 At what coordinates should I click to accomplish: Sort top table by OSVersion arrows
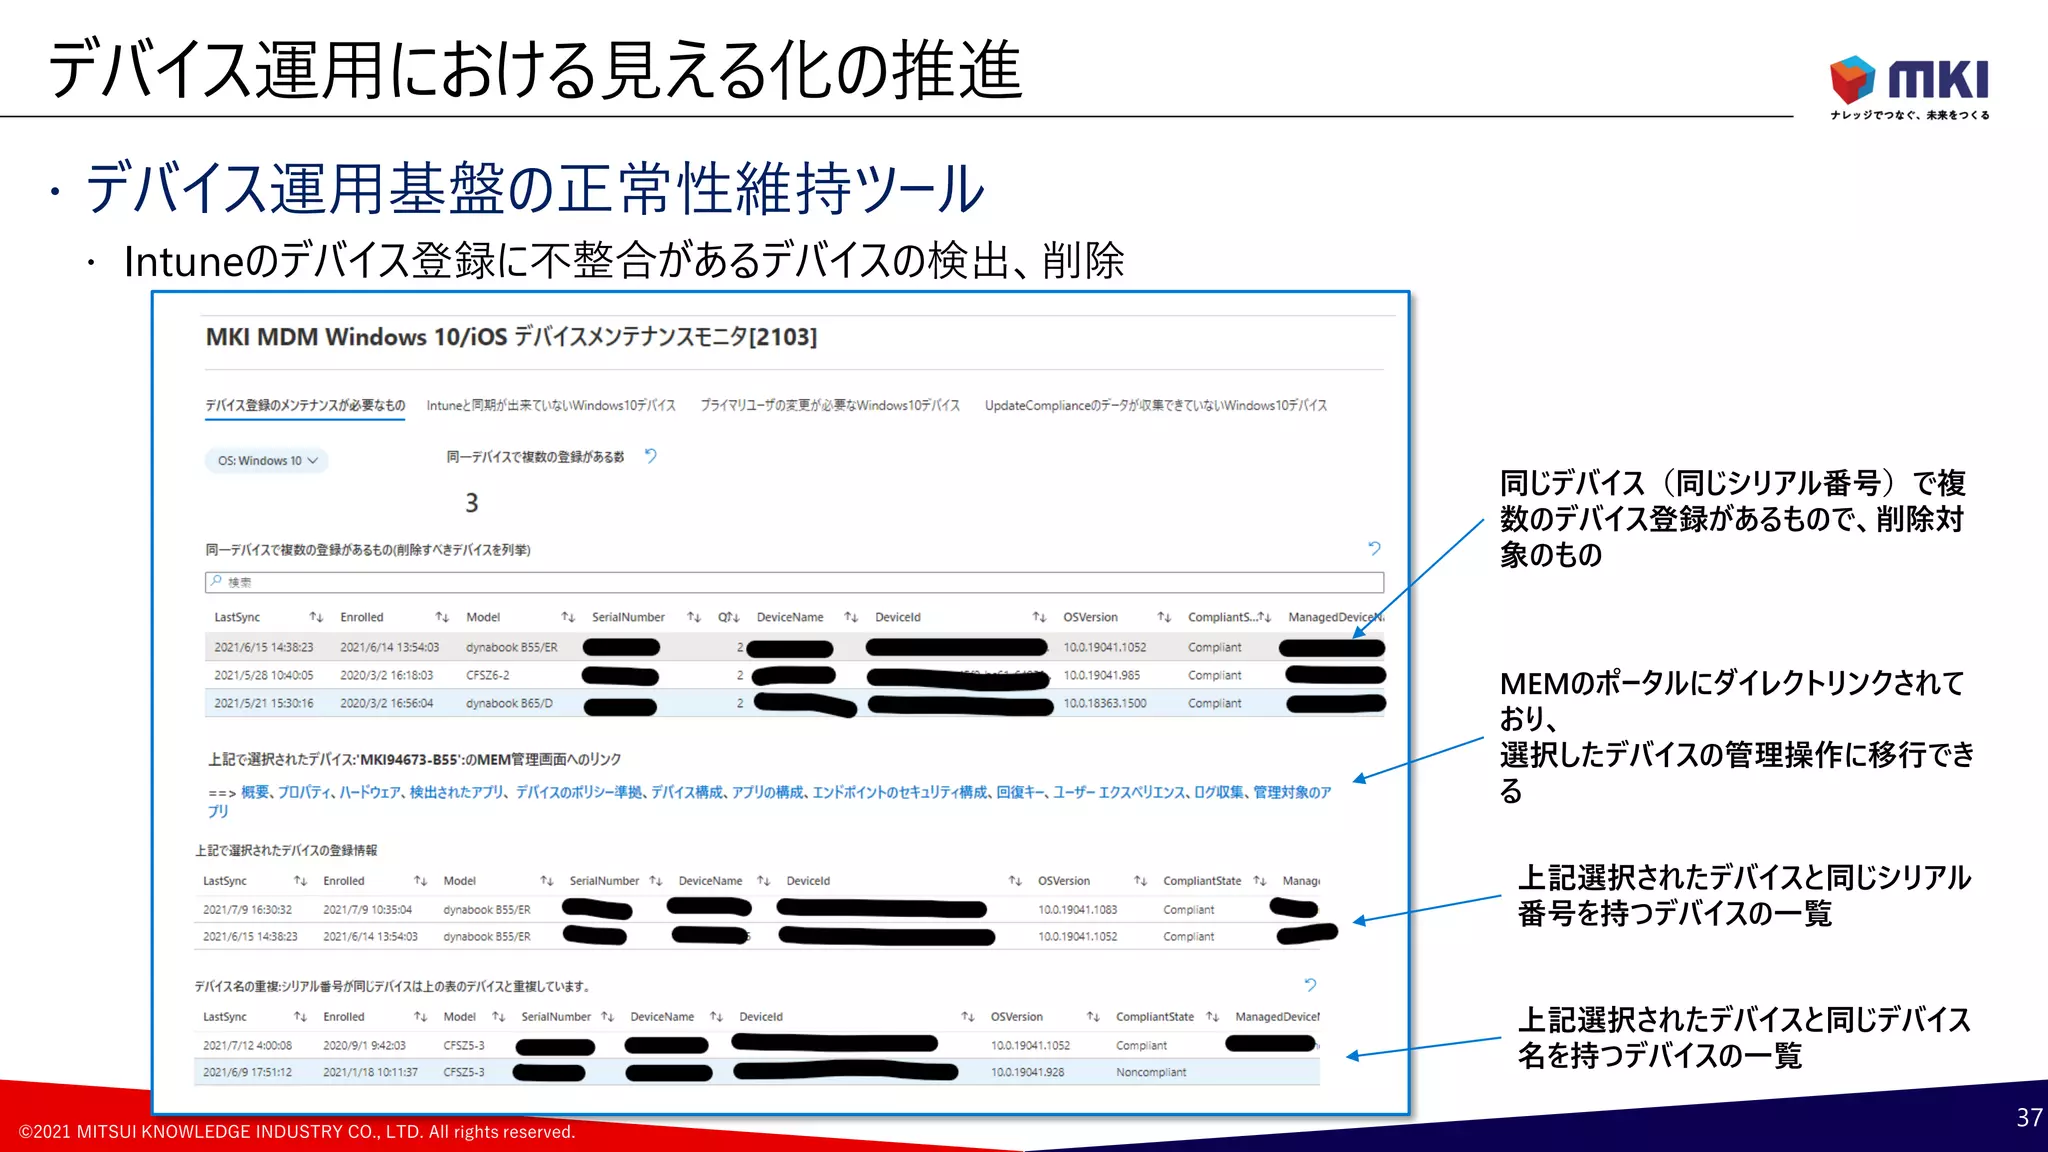tap(1164, 617)
